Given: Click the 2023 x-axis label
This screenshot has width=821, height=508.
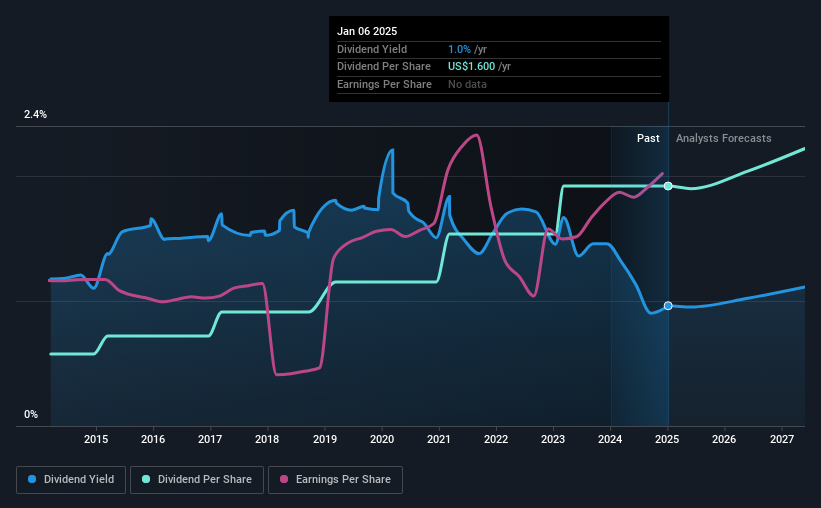Looking at the screenshot, I should (x=553, y=439).
